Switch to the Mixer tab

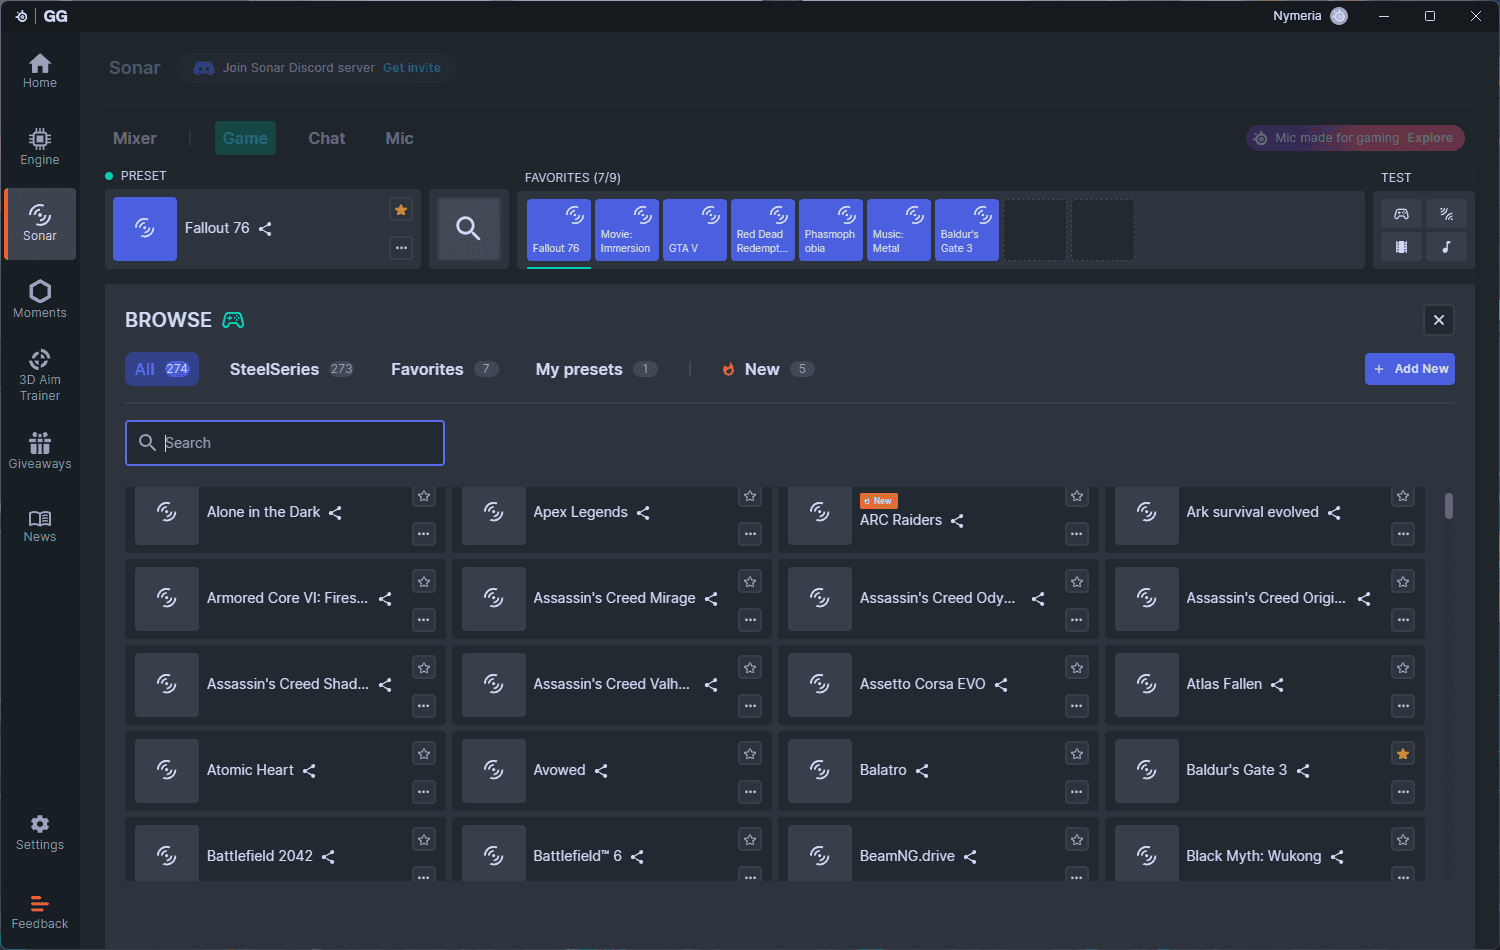tap(135, 138)
